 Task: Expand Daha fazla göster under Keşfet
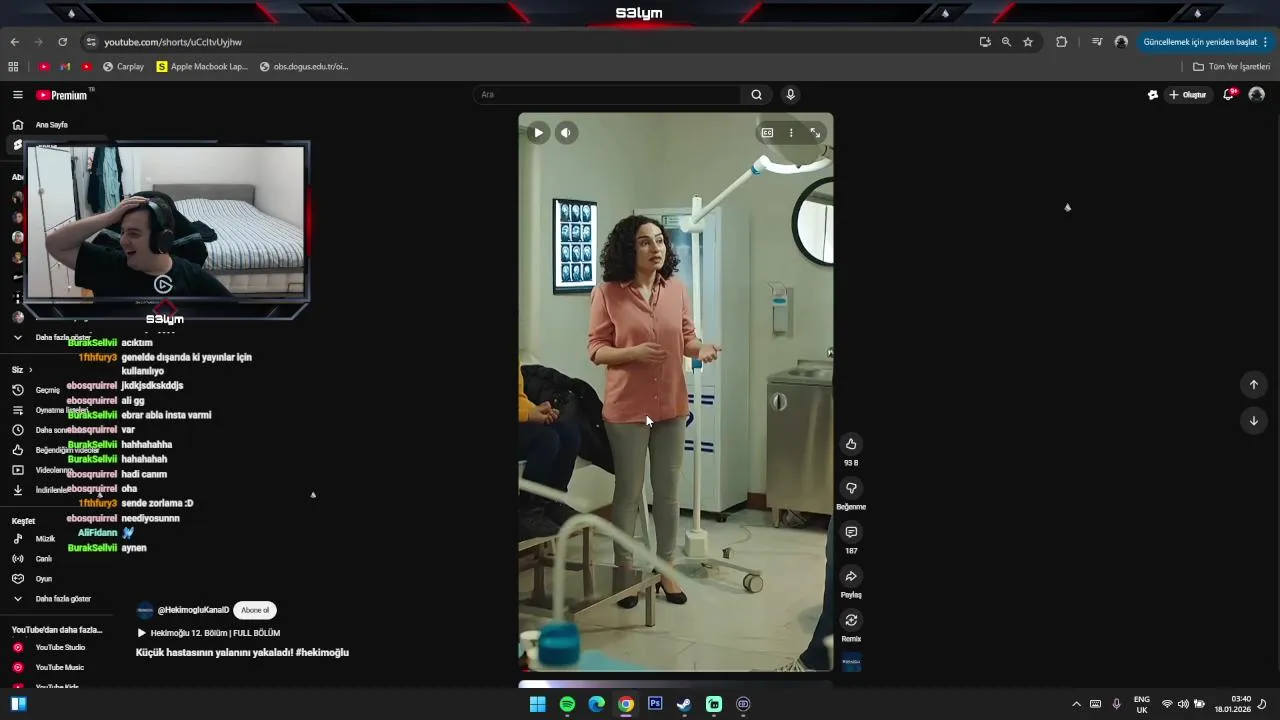coord(52,599)
